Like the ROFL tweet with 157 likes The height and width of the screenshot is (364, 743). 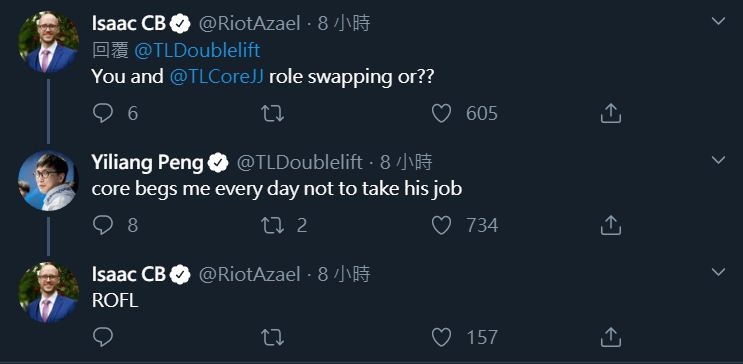click(x=441, y=337)
